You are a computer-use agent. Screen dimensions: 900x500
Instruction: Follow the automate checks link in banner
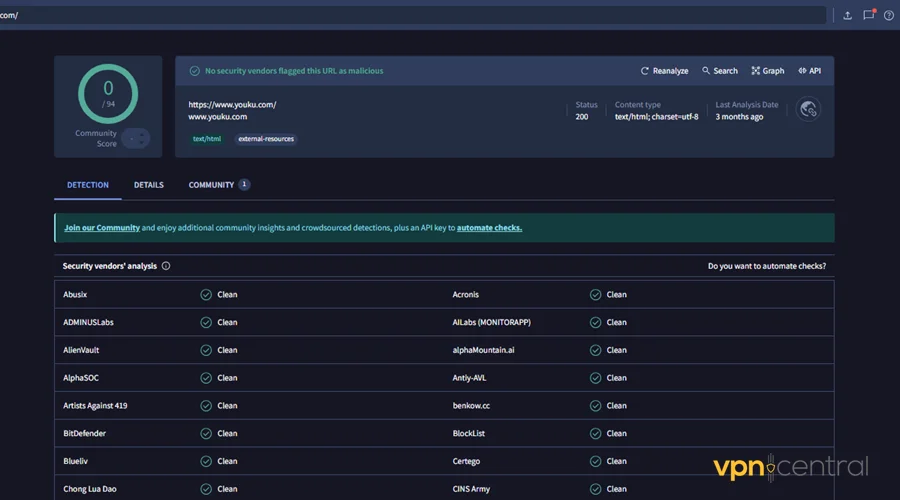[489, 228]
